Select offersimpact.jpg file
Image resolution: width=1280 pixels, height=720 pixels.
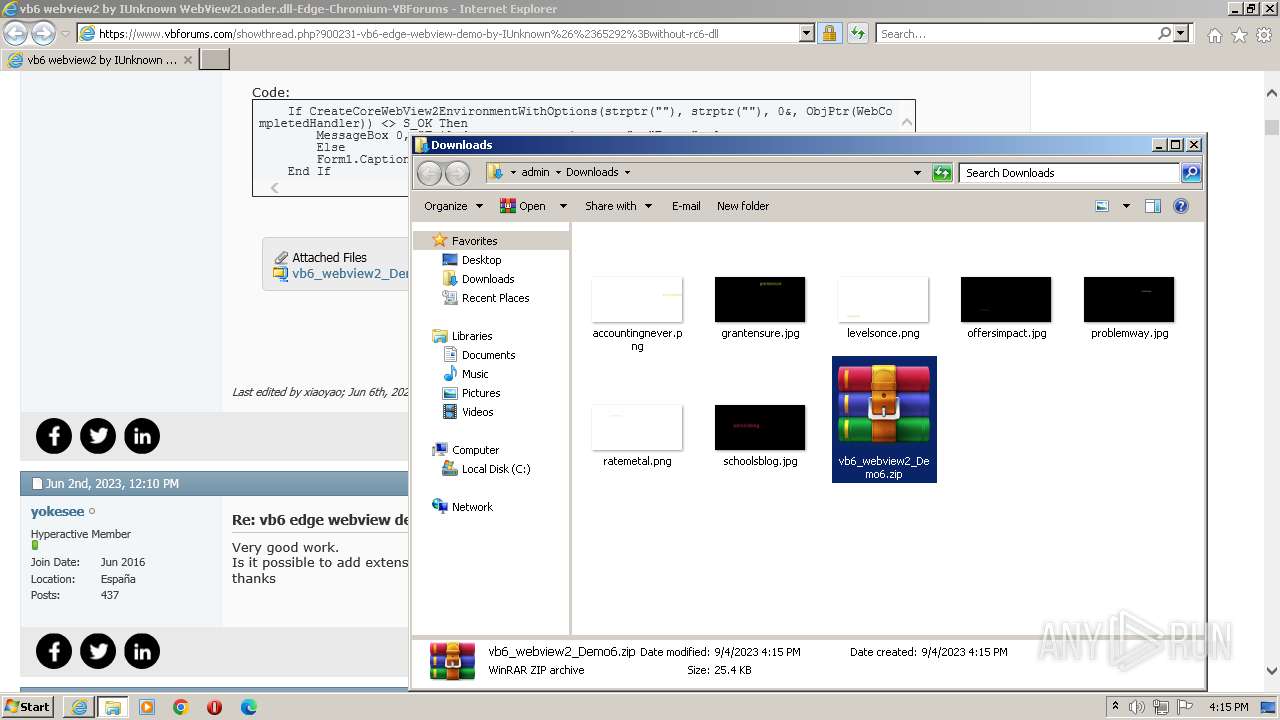point(1006,308)
